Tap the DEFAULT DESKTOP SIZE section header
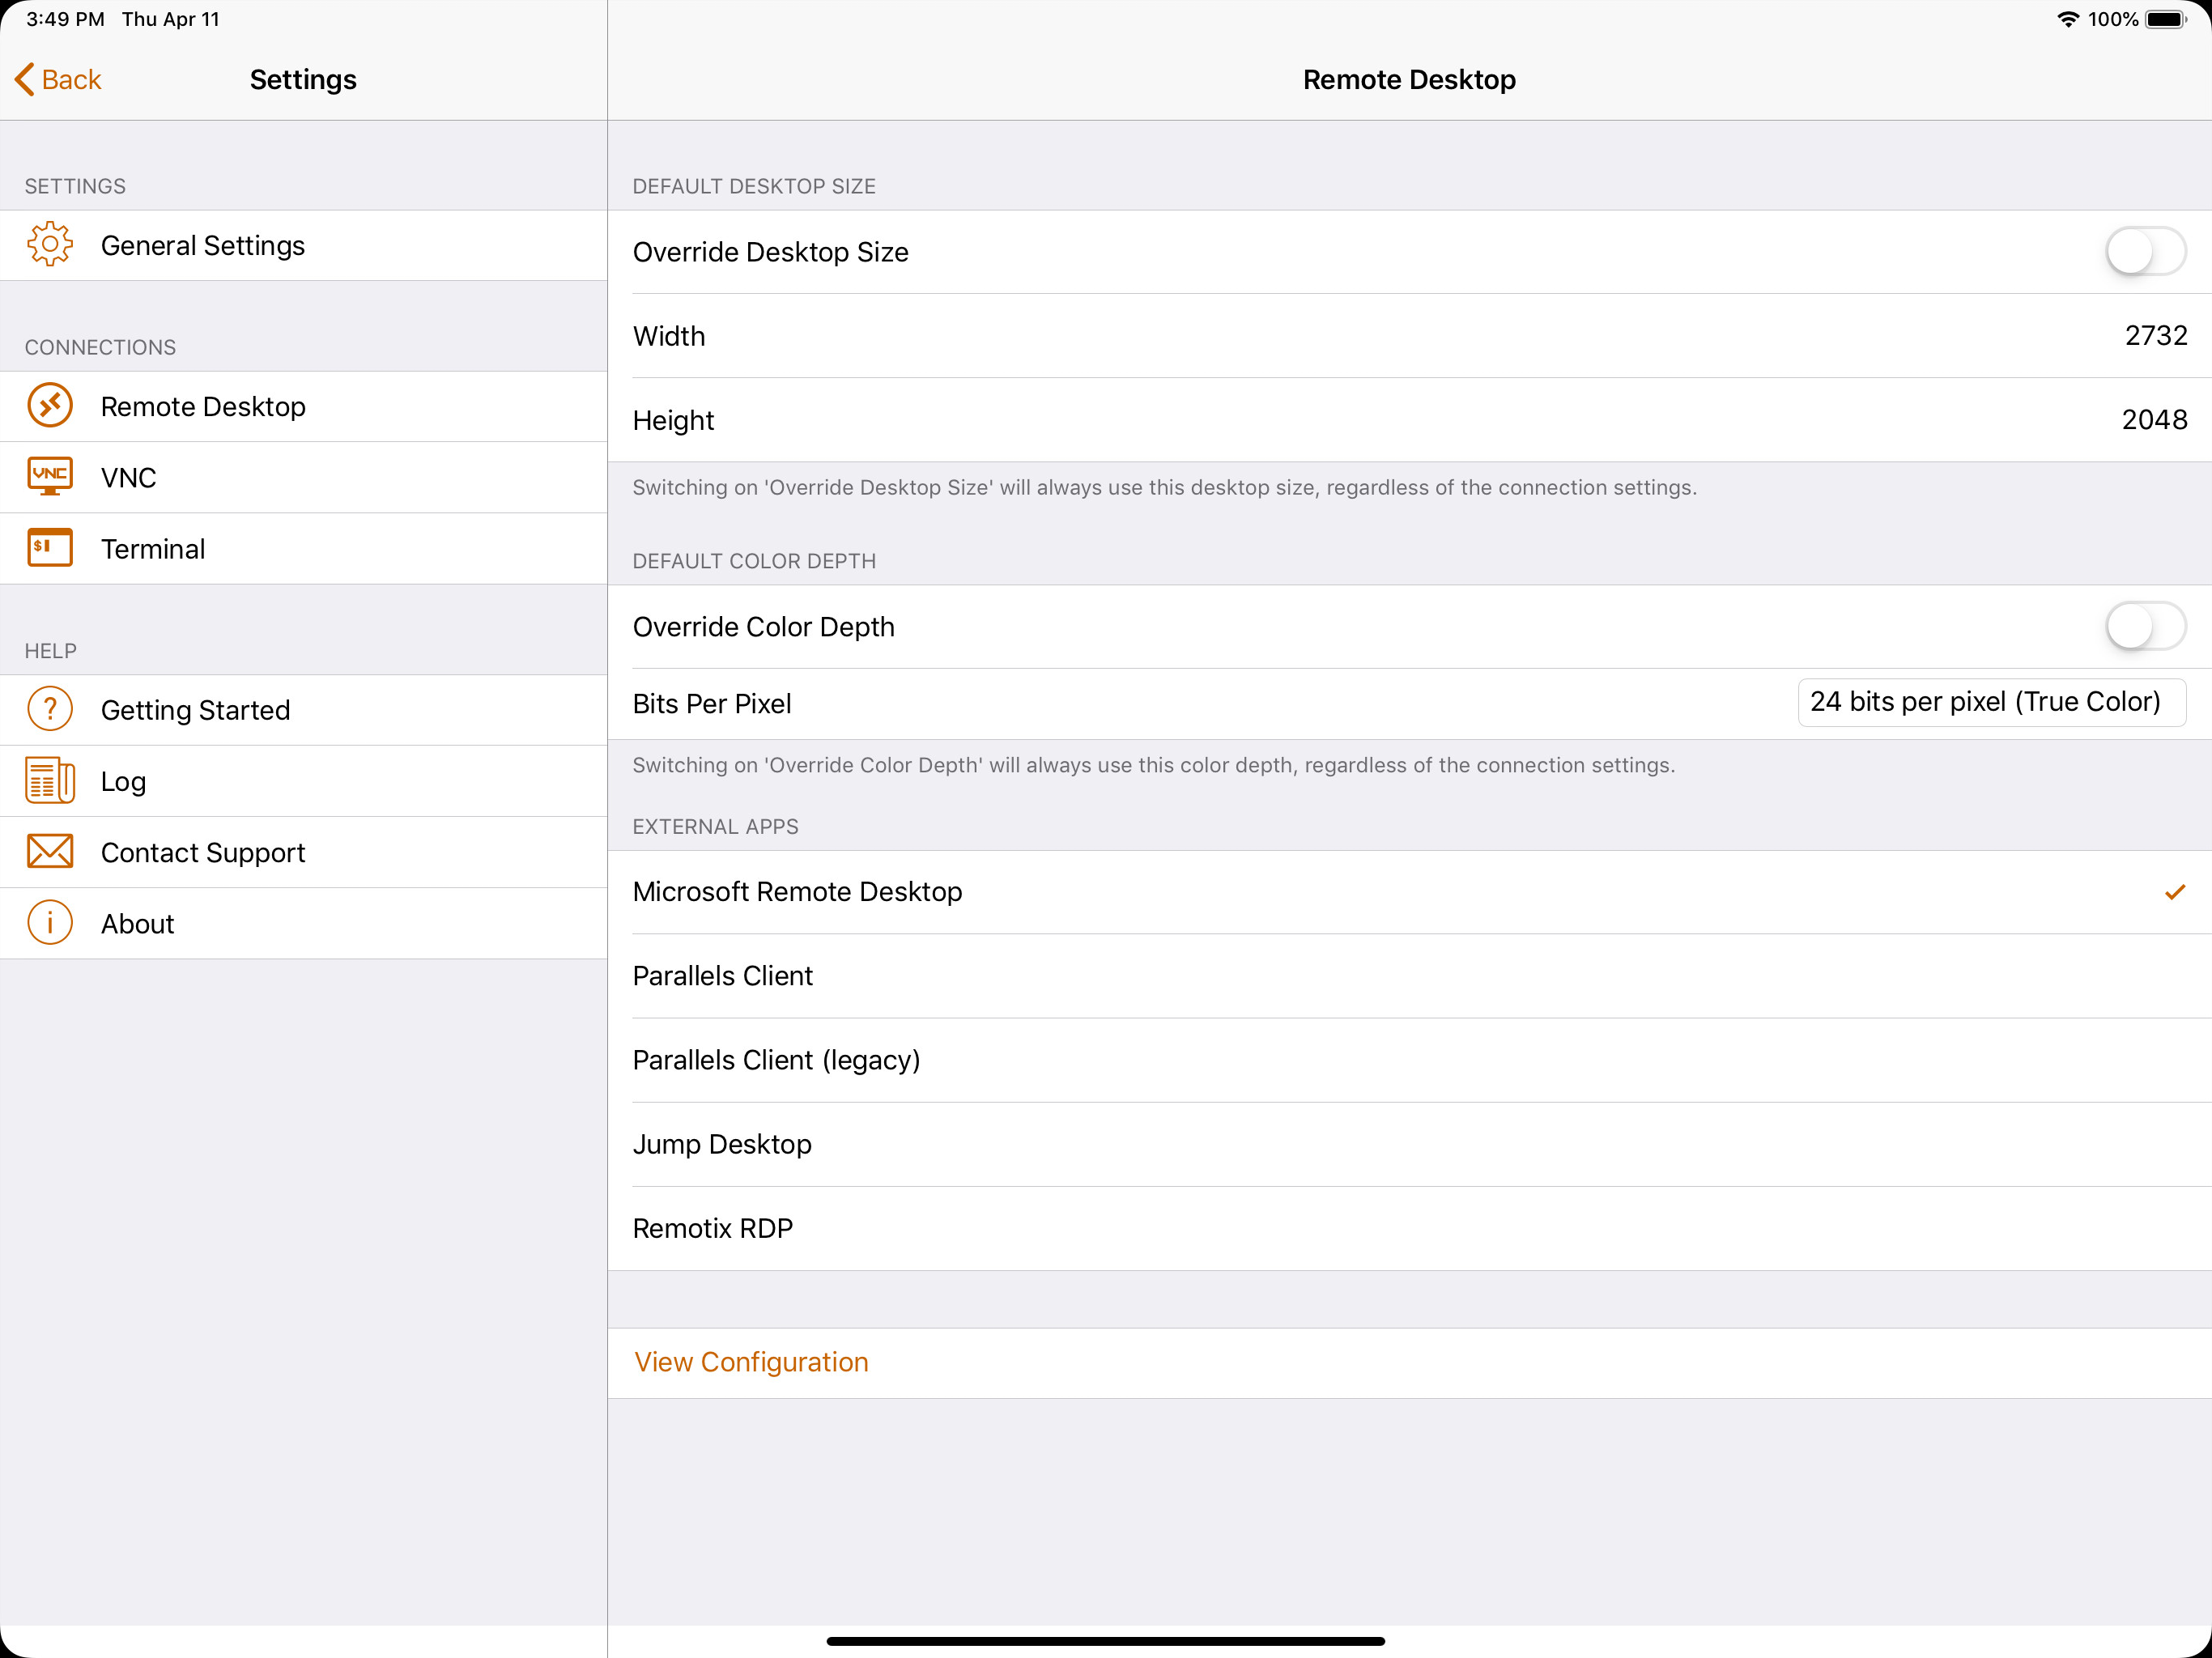Screen dimensions: 2212x1658 [x=754, y=186]
